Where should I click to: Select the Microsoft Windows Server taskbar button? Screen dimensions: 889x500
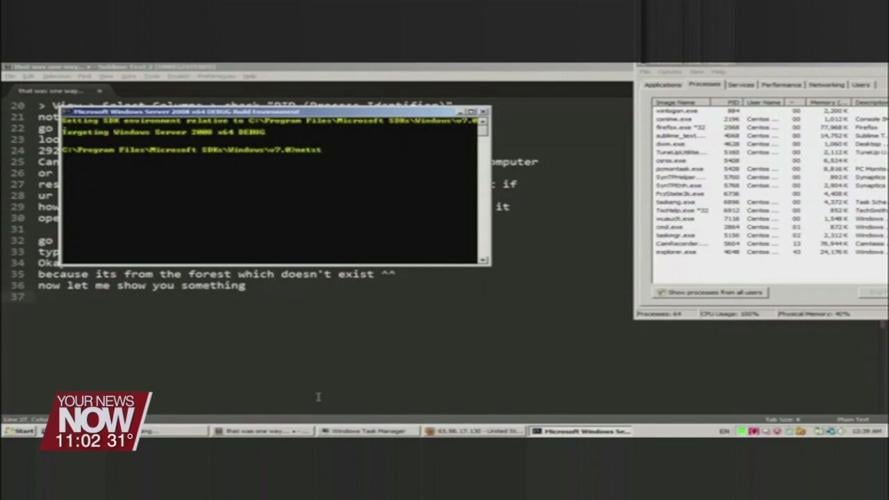click(x=581, y=431)
